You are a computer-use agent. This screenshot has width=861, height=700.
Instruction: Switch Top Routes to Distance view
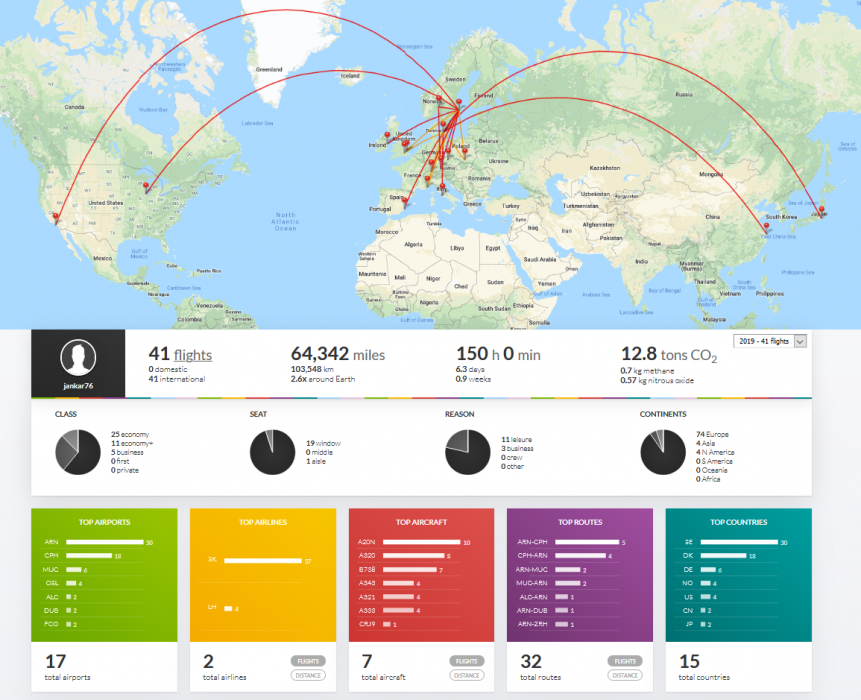[625, 675]
